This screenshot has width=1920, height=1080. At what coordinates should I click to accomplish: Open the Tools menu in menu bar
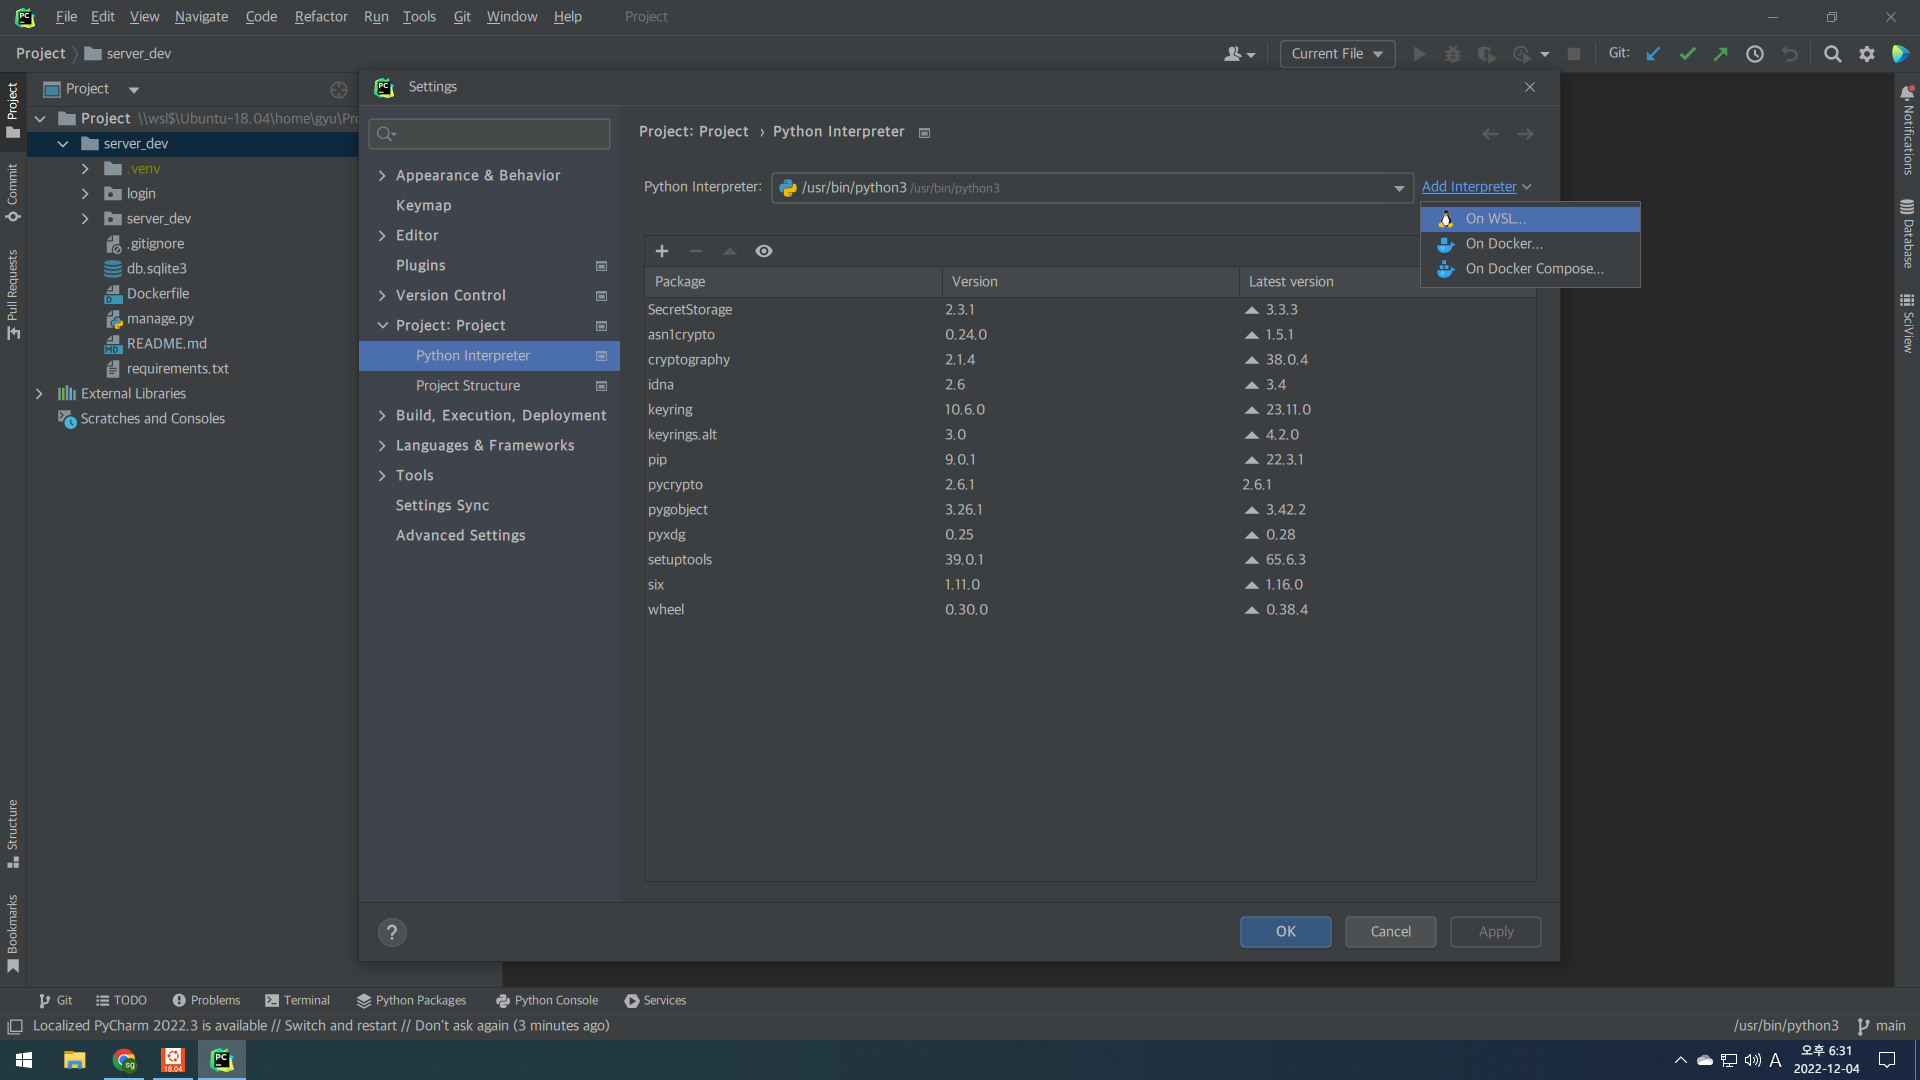click(x=419, y=17)
